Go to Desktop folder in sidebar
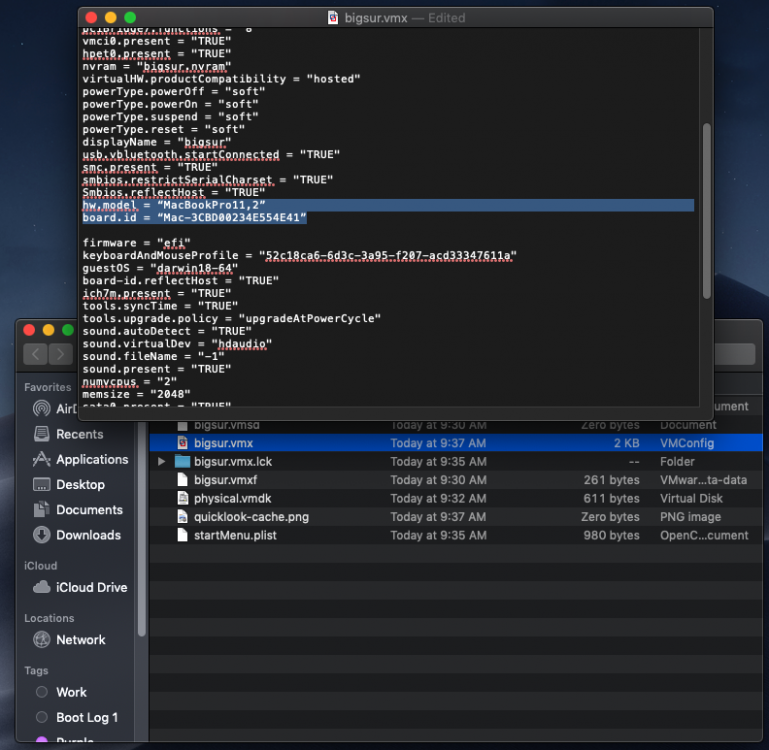The width and height of the screenshot is (769, 750). [69, 484]
